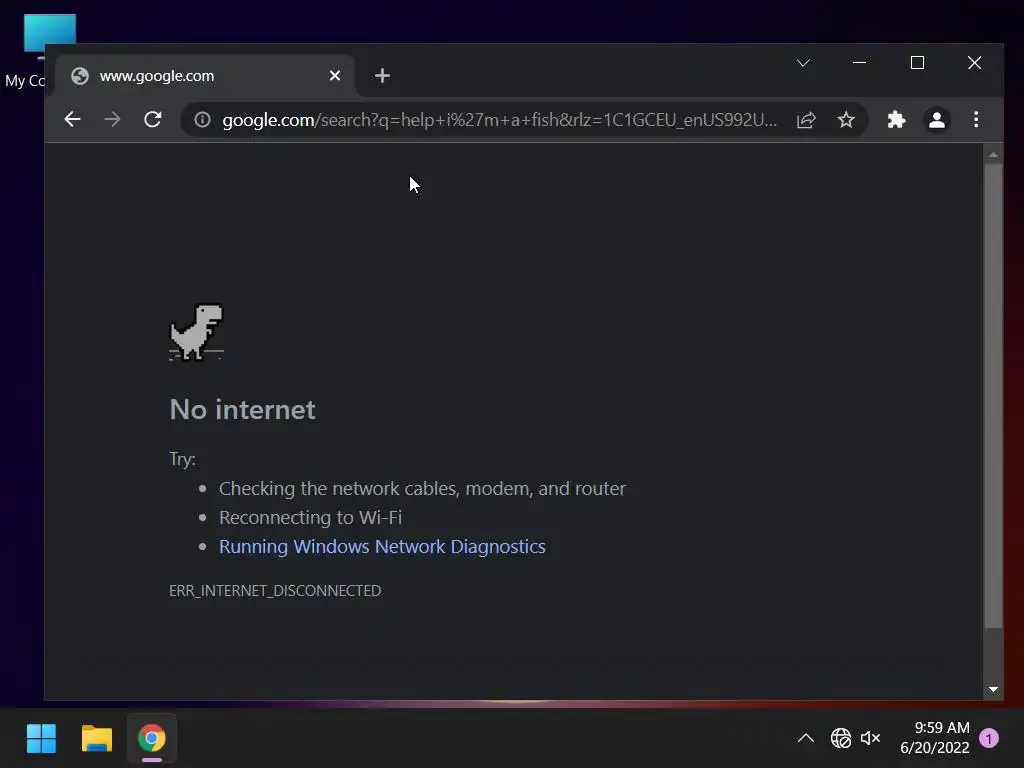Go back to the previous page

[x=72, y=120]
